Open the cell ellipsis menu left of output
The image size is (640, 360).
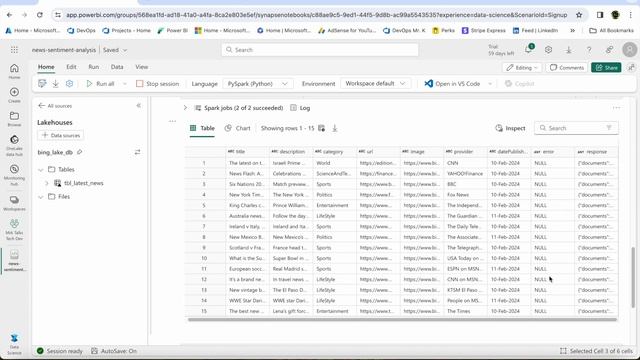tap(172, 121)
